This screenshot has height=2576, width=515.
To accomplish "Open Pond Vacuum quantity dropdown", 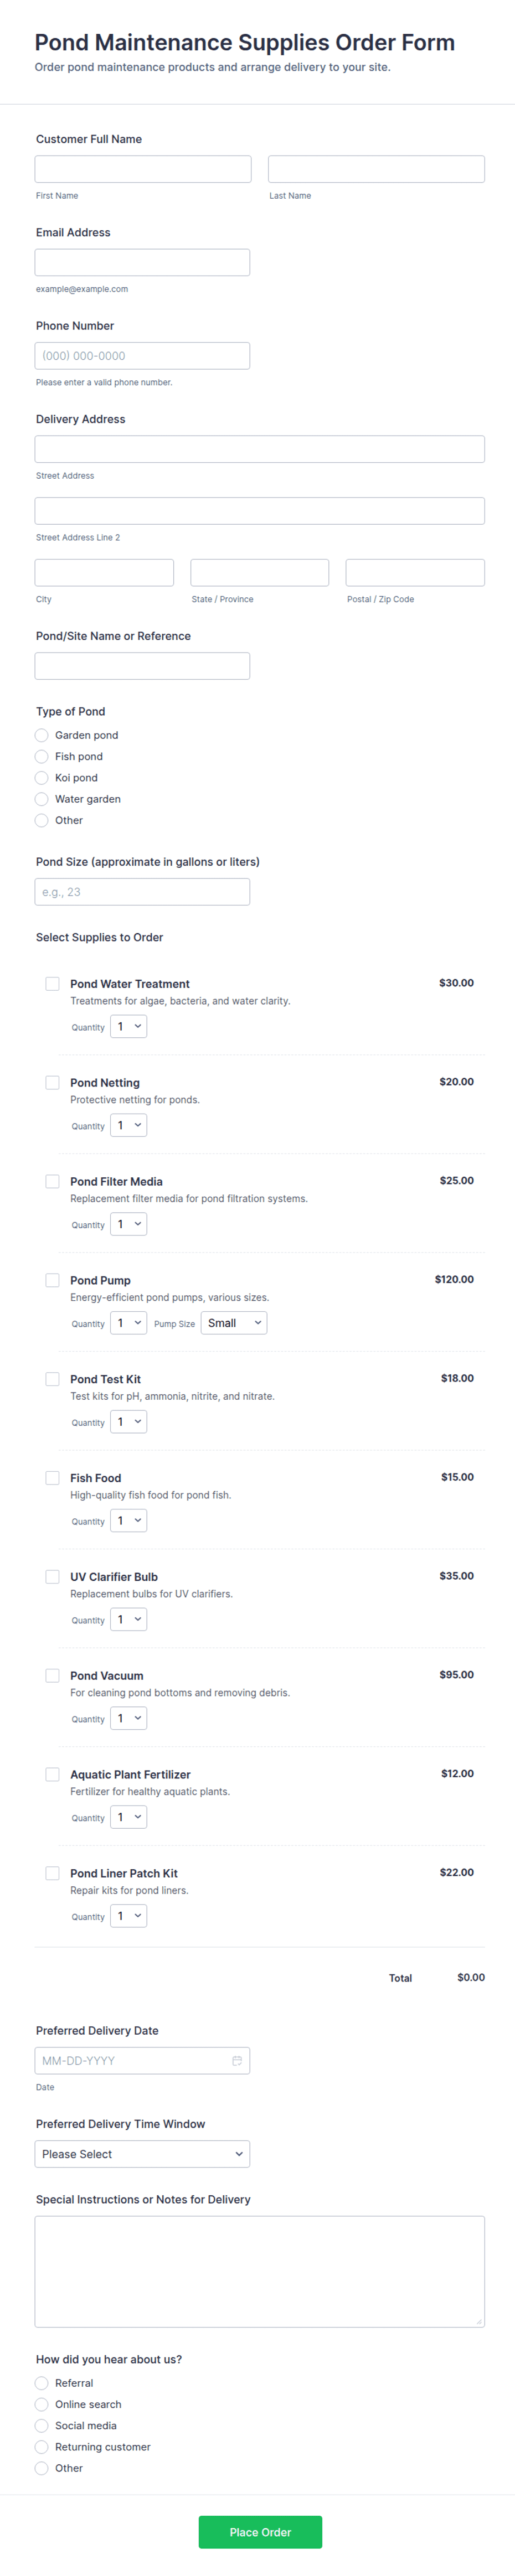I will tap(129, 1718).
